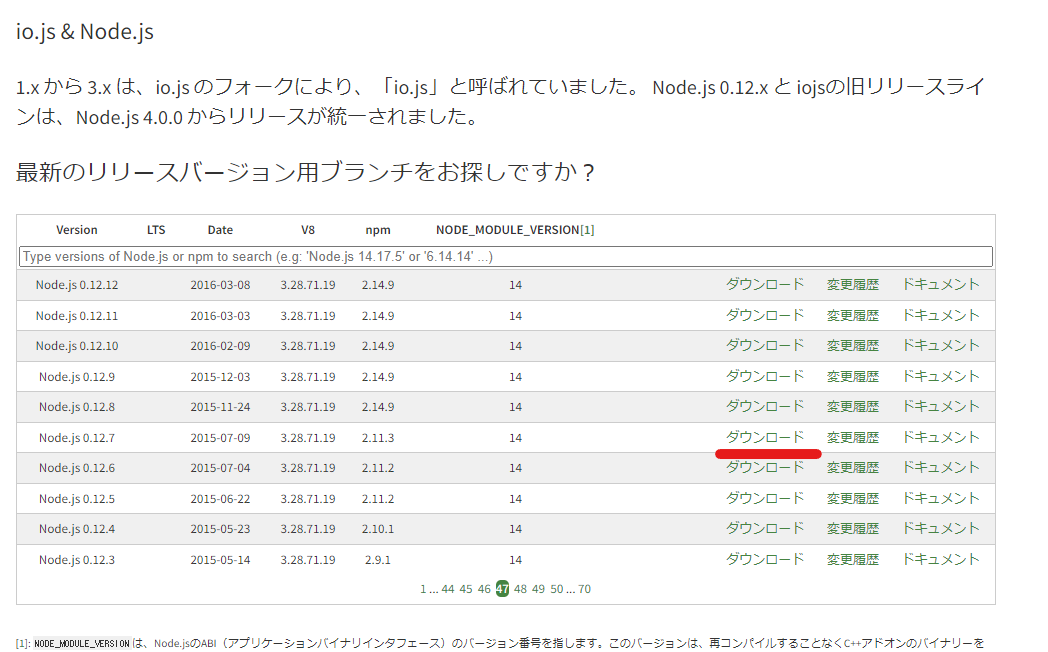Select the '2016-02-09' date cell
Viewport: 1048px width, 652px height.
[x=220, y=345]
